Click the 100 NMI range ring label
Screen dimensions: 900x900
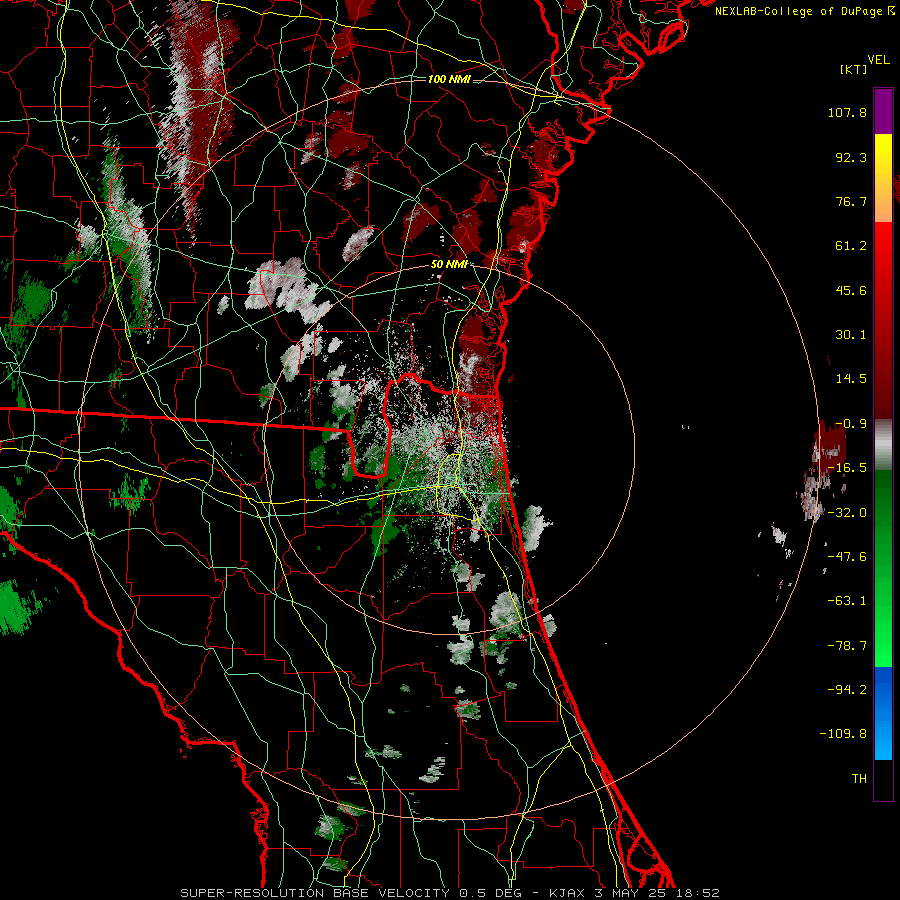[x=449, y=79]
